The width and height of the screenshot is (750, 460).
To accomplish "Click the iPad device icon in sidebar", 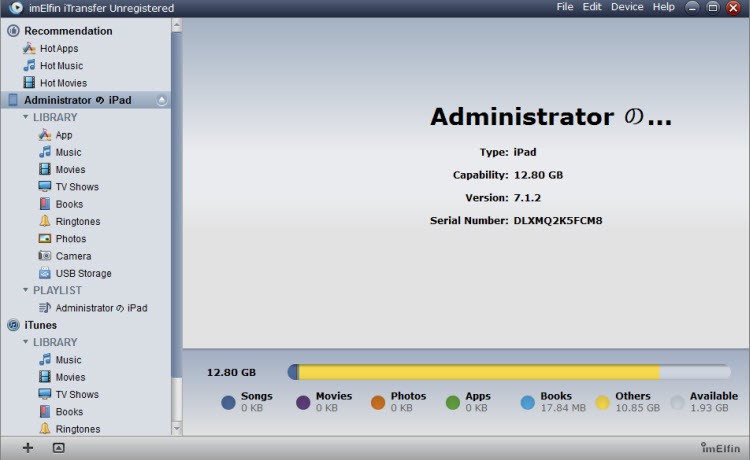I will (x=13, y=100).
